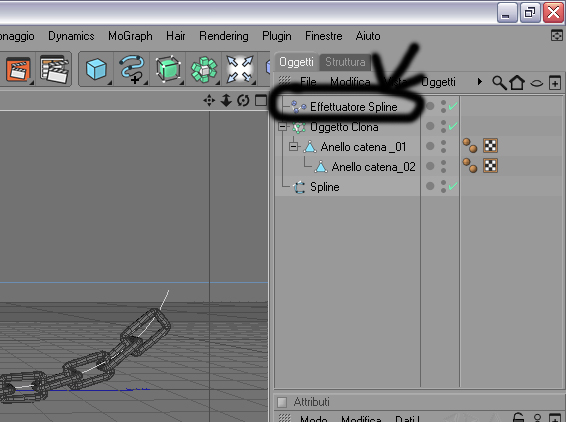Switch to the Struttura tab
This screenshot has width=566, height=422.
coord(345,62)
